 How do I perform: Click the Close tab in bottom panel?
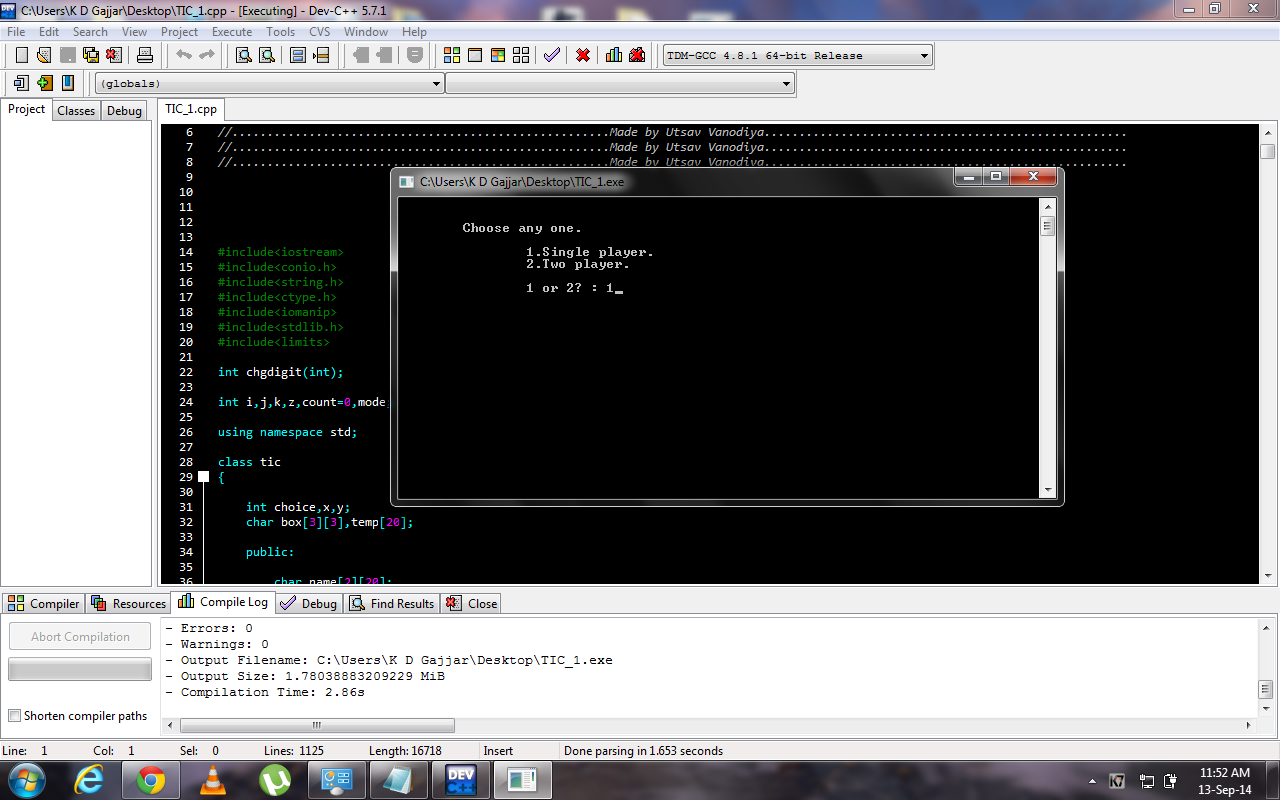(472, 603)
